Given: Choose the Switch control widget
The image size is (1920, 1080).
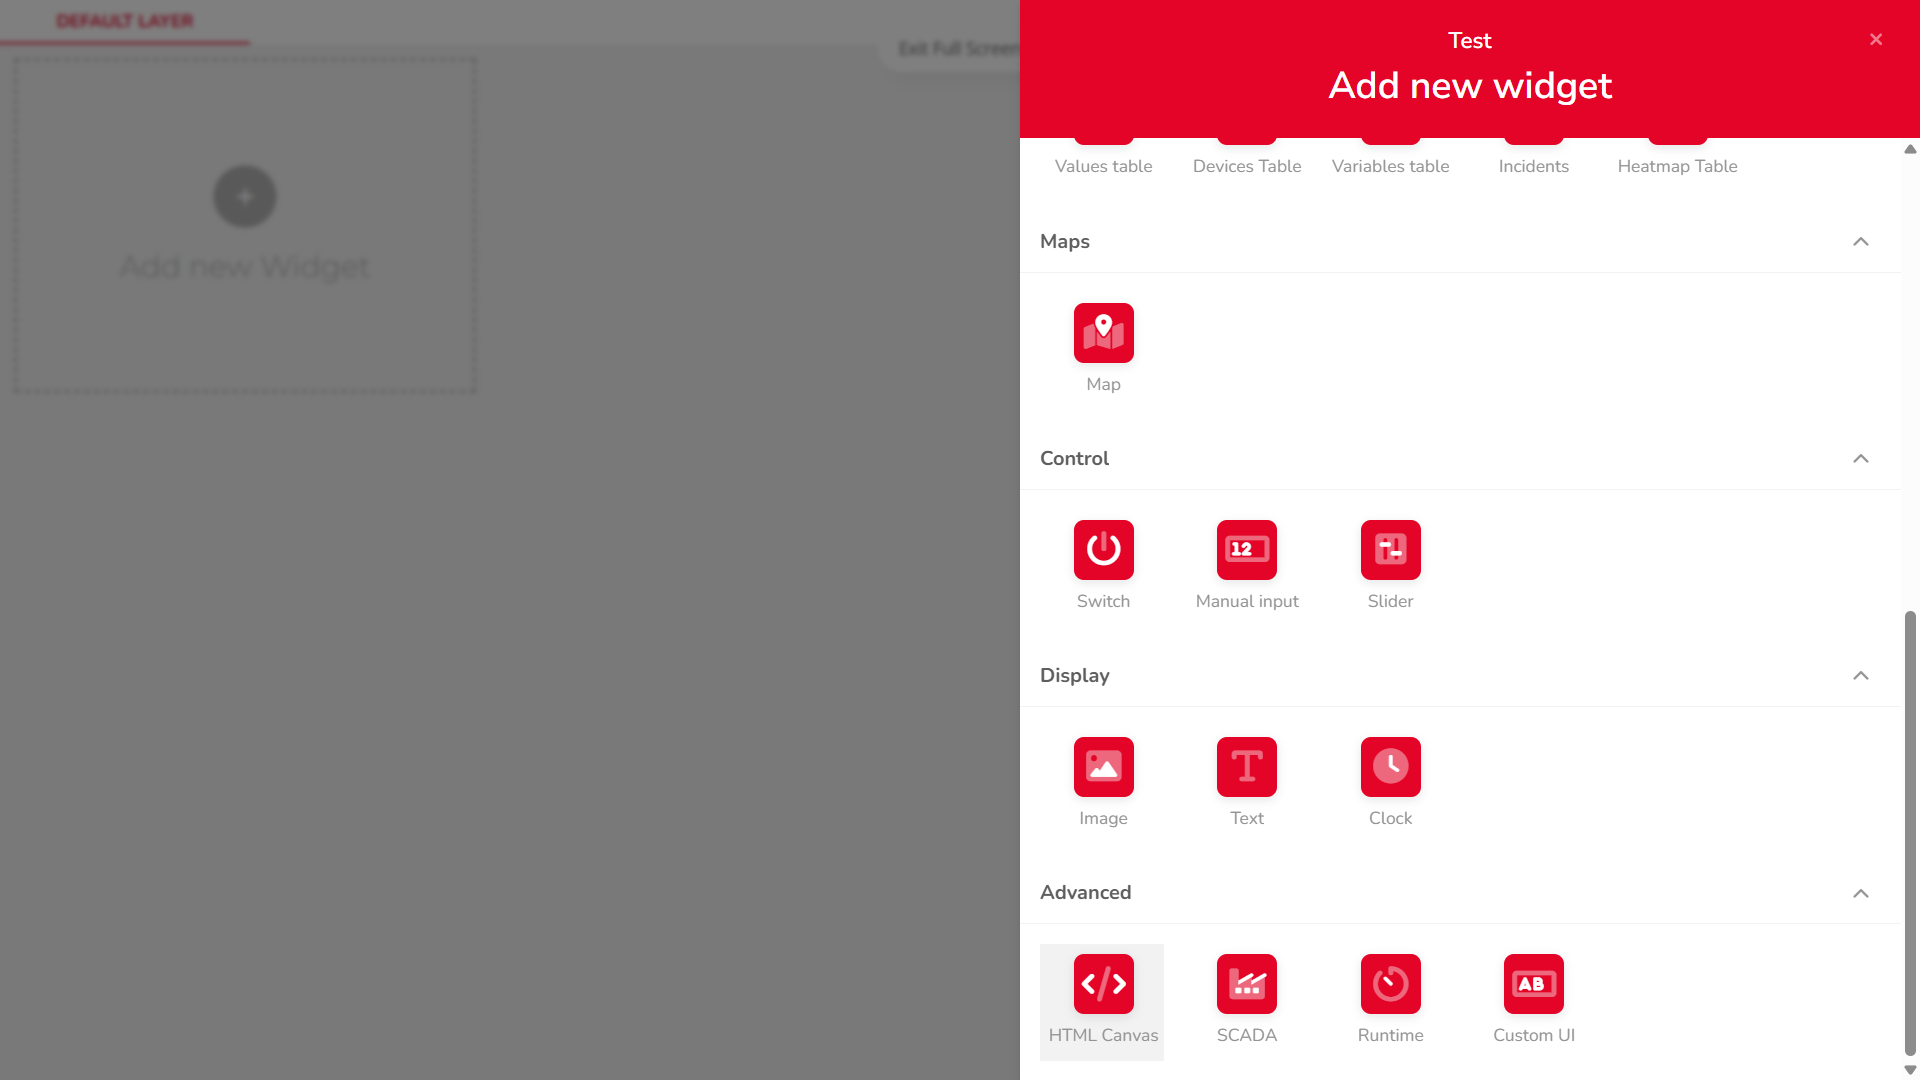Looking at the screenshot, I should pos(1103,550).
